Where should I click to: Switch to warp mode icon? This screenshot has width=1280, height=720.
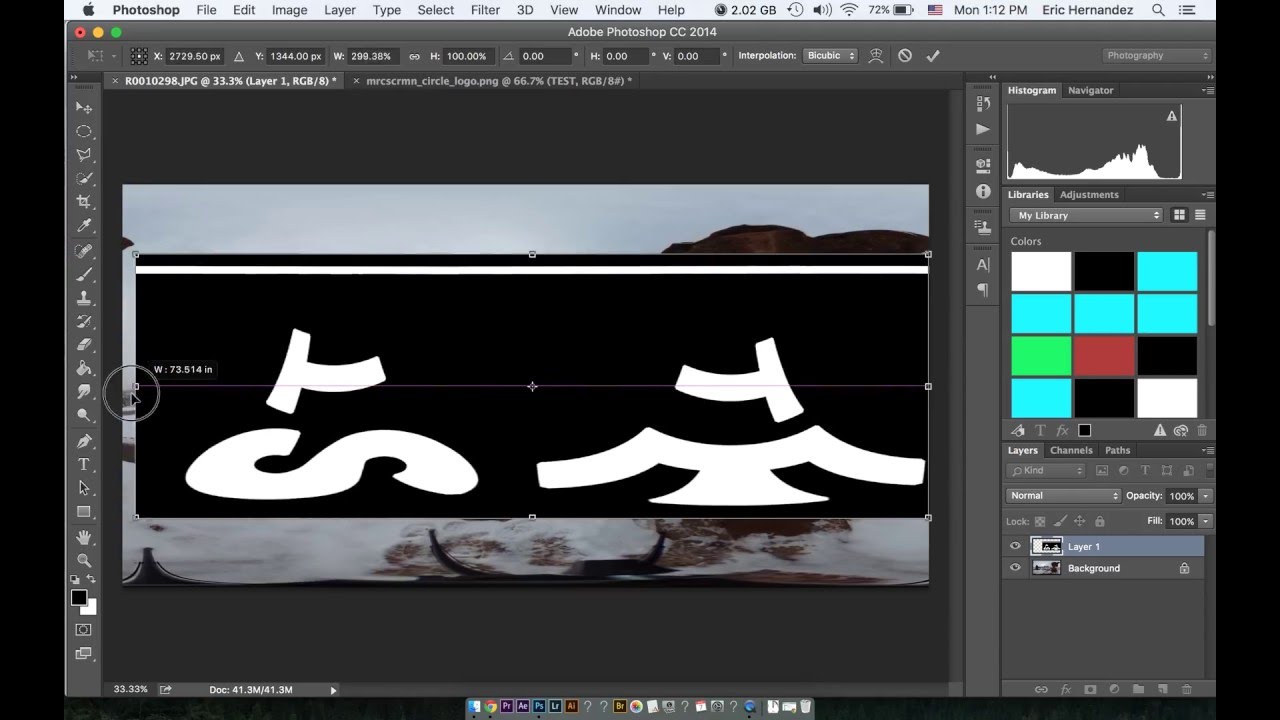click(x=877, y=56)
